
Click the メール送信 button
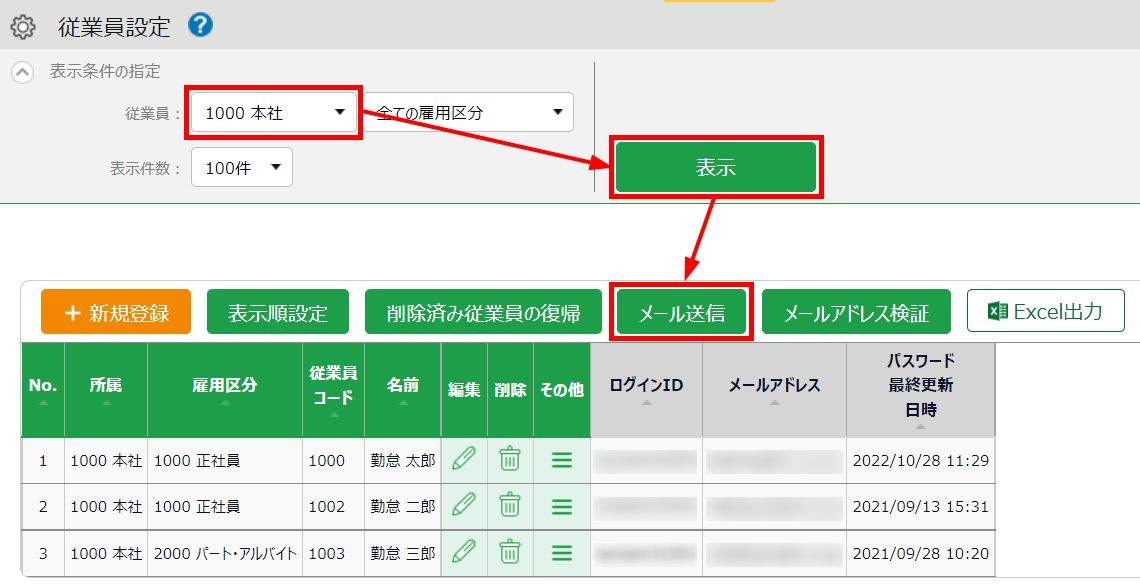coord(682,313)
